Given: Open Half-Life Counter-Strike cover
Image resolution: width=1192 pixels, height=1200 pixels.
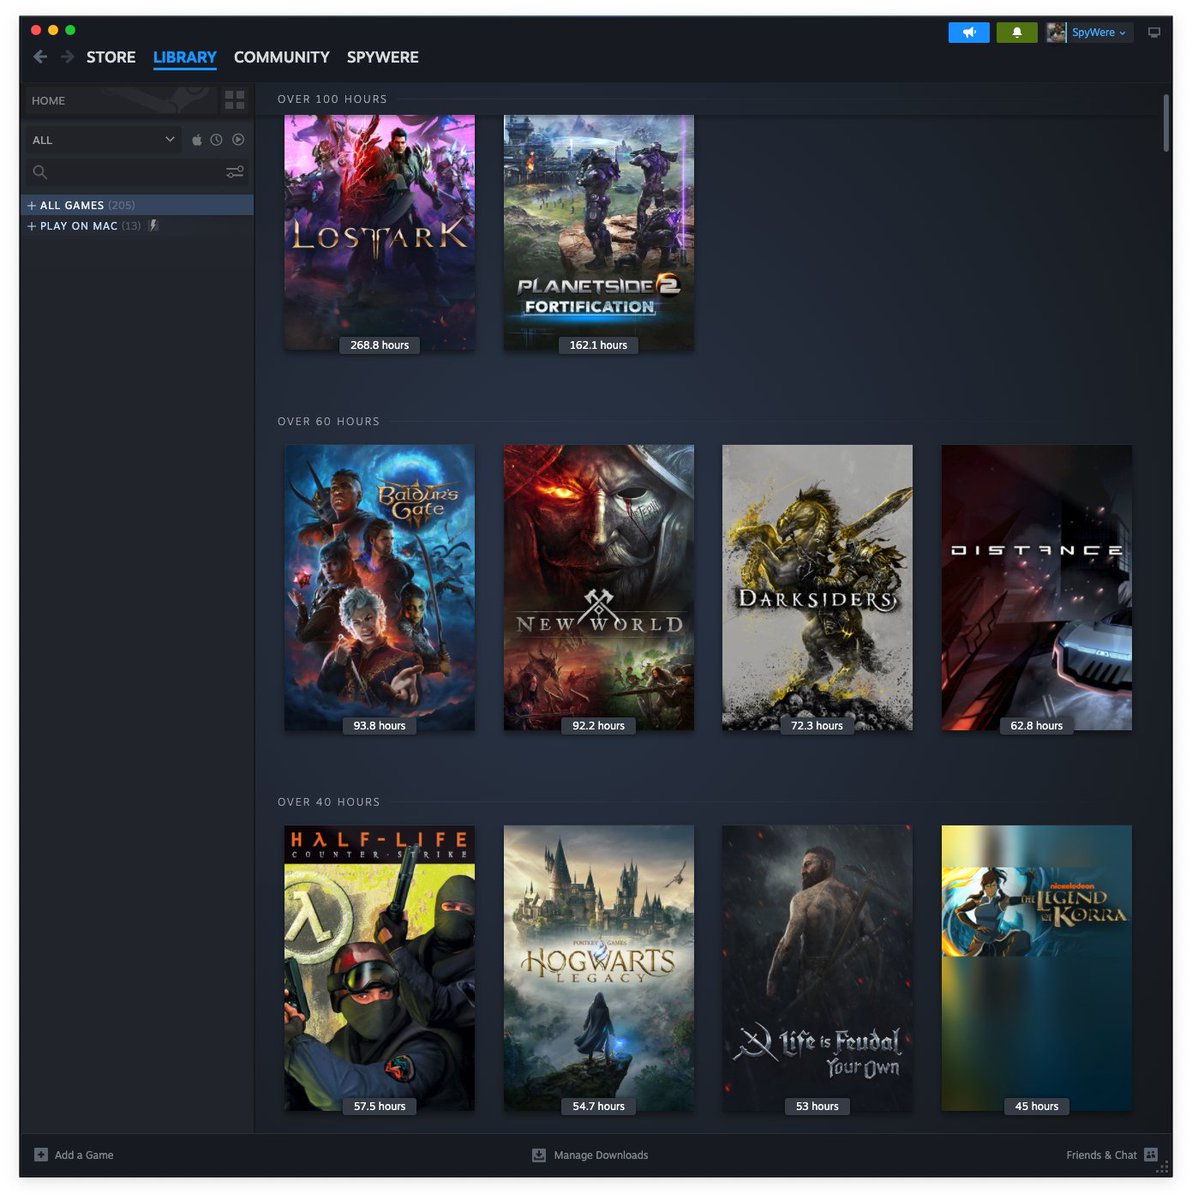Looking at the screenshot, I should (380, 968).
